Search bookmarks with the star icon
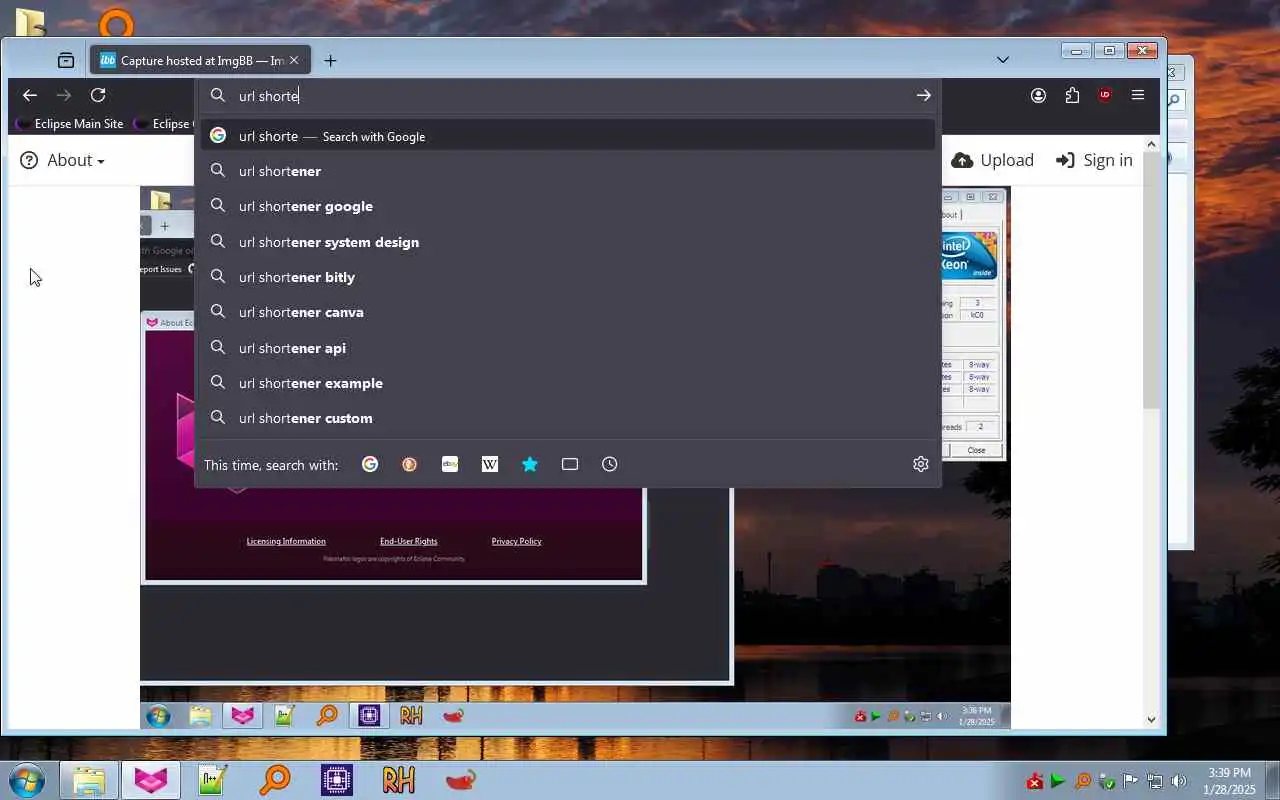 (x=530, y=464)
